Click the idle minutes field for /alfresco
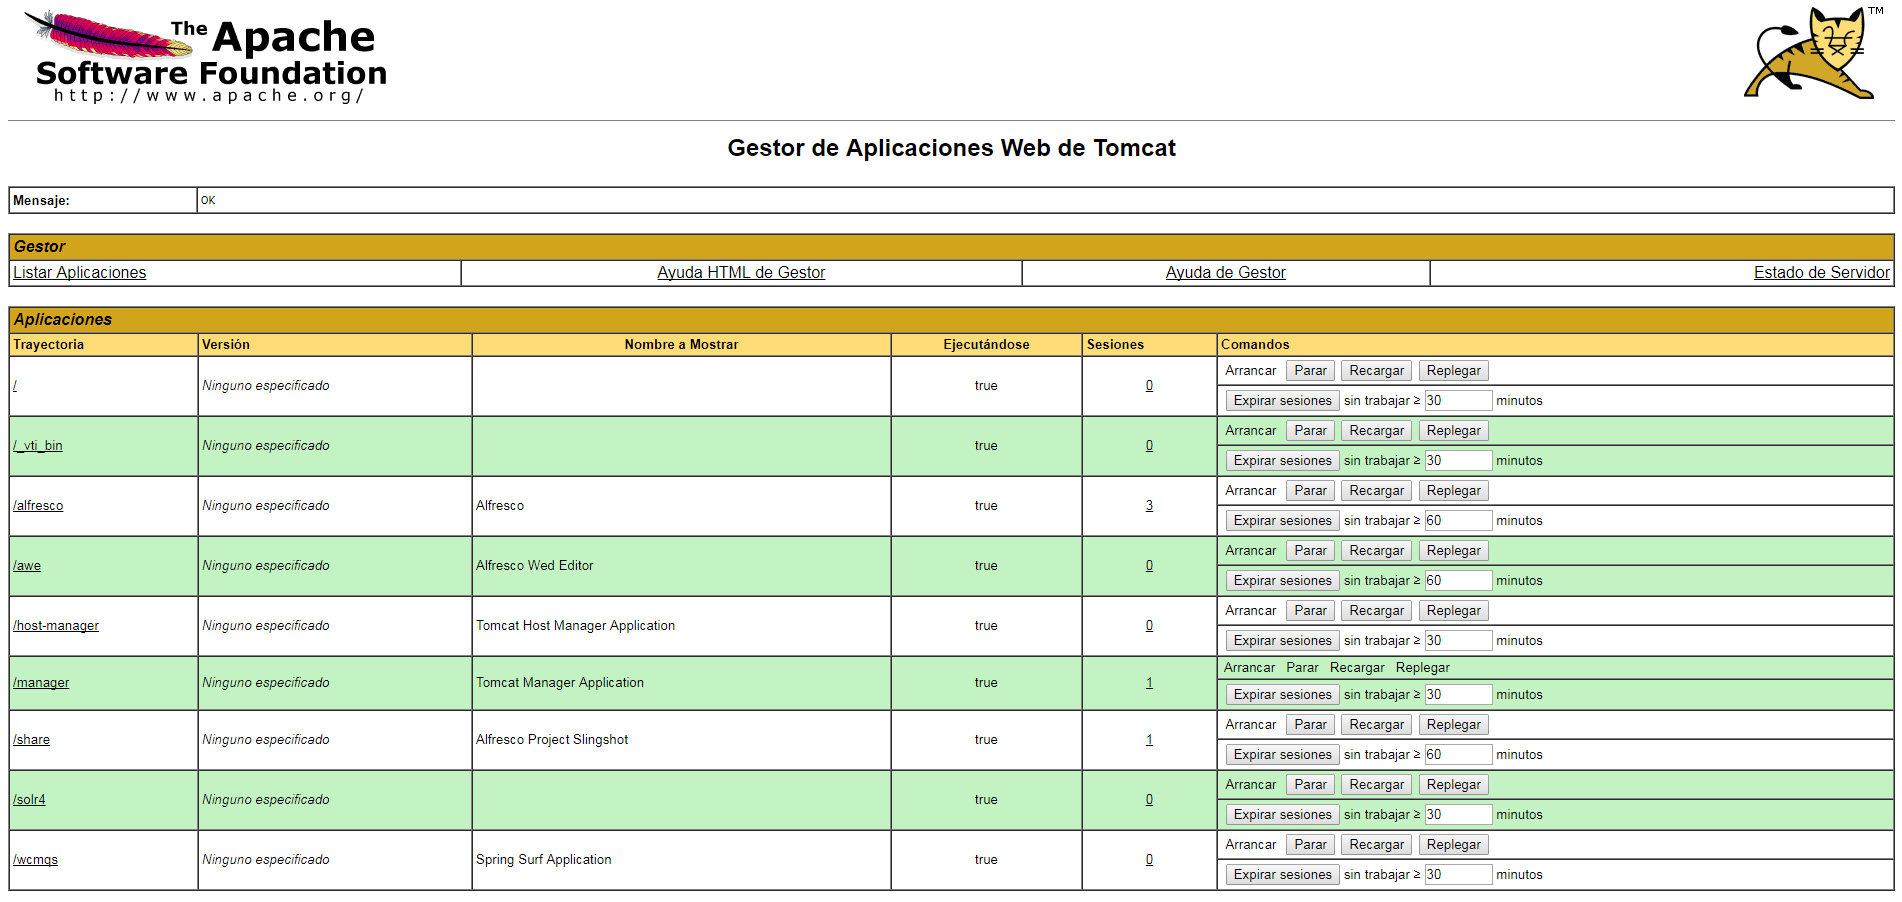1902x902 pixels. (x=1457, y=521)
